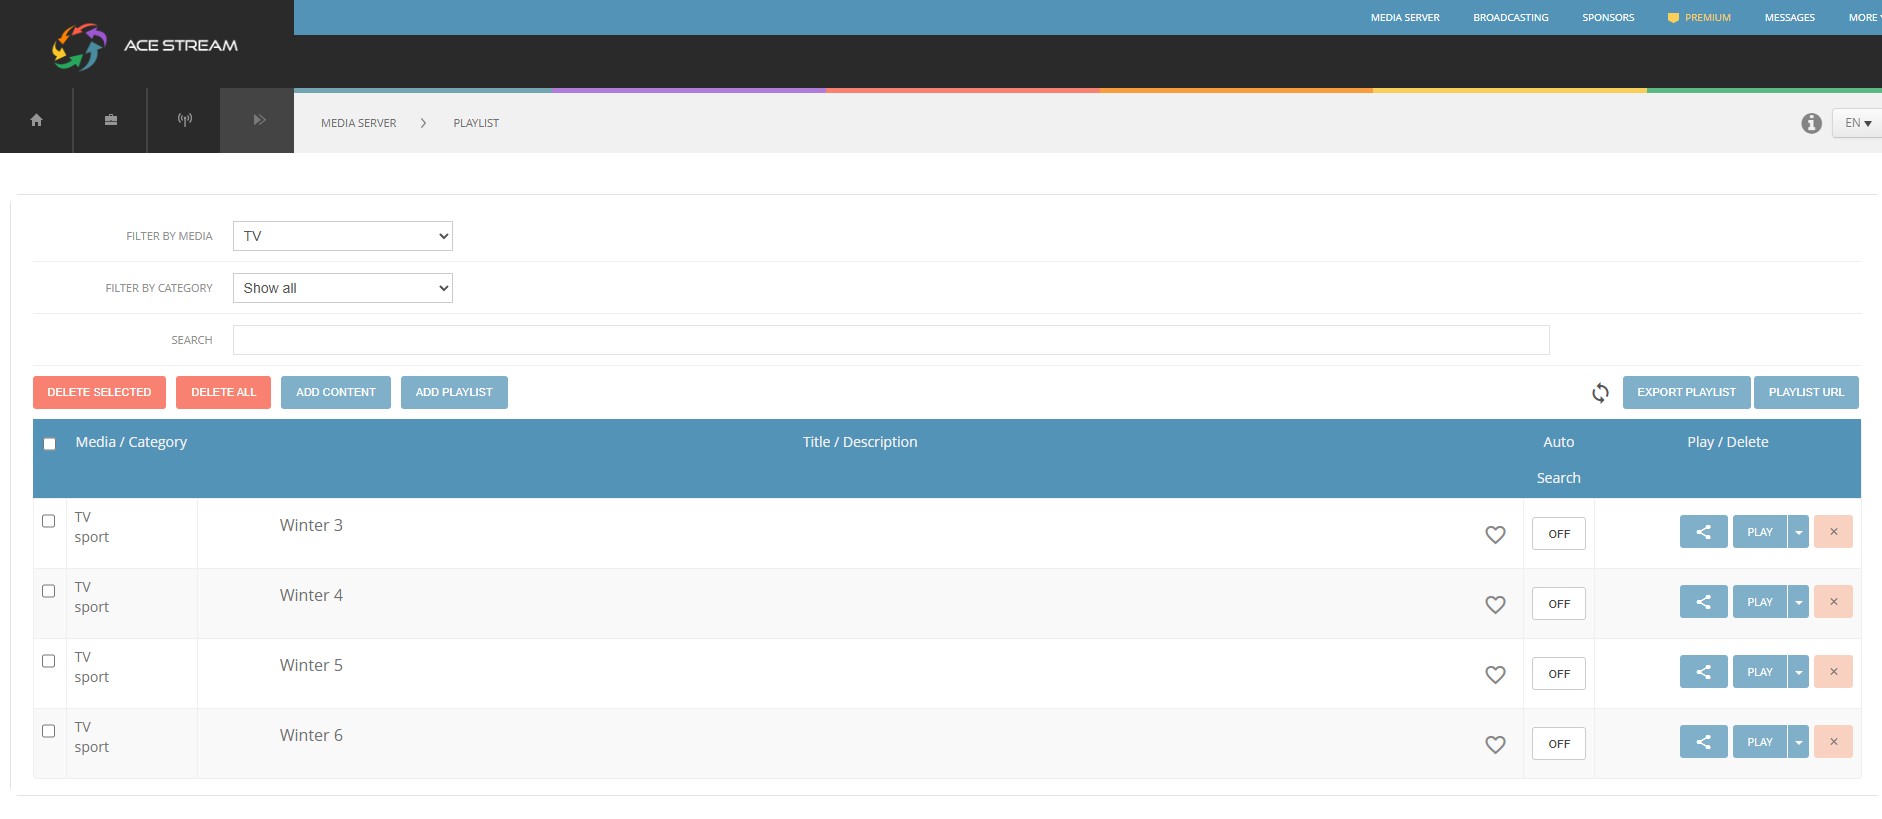The width and height of the screenshot is (1882, 819).
Task: Expand play options arrow for Winter 6
Action: (1798, 742)
